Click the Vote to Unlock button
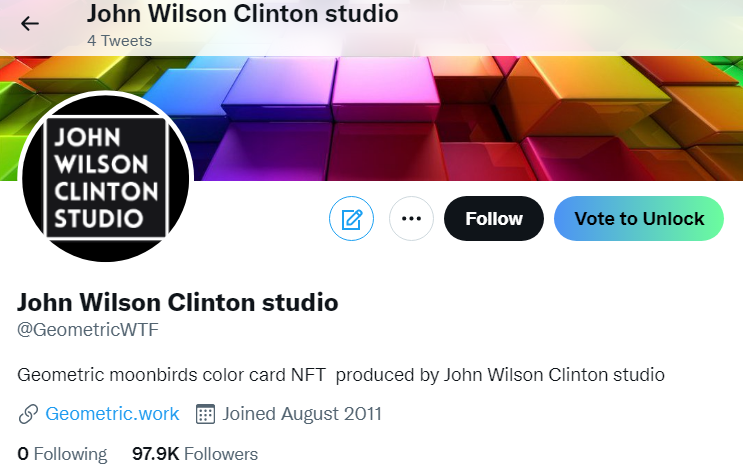The image size is (743, 473). click(x=639, y=219)
